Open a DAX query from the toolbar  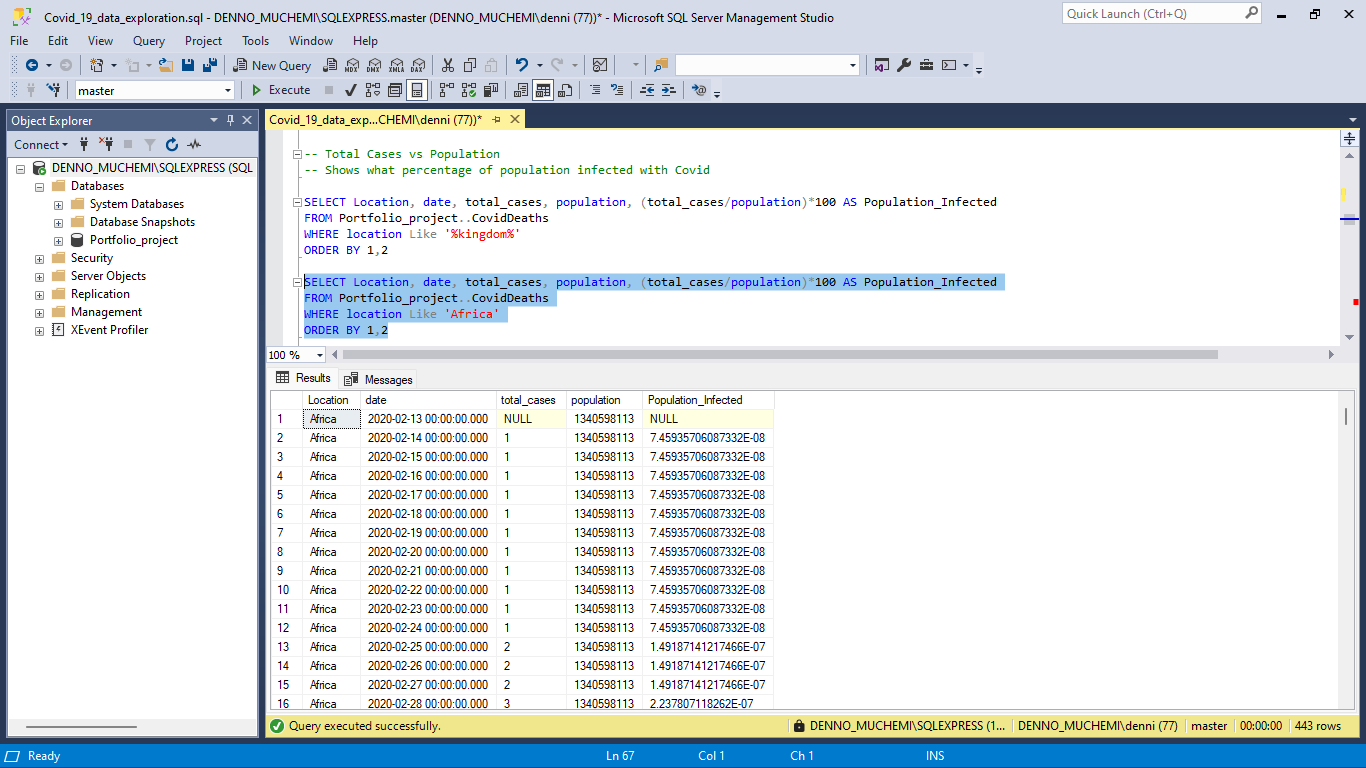pos(418,65)
